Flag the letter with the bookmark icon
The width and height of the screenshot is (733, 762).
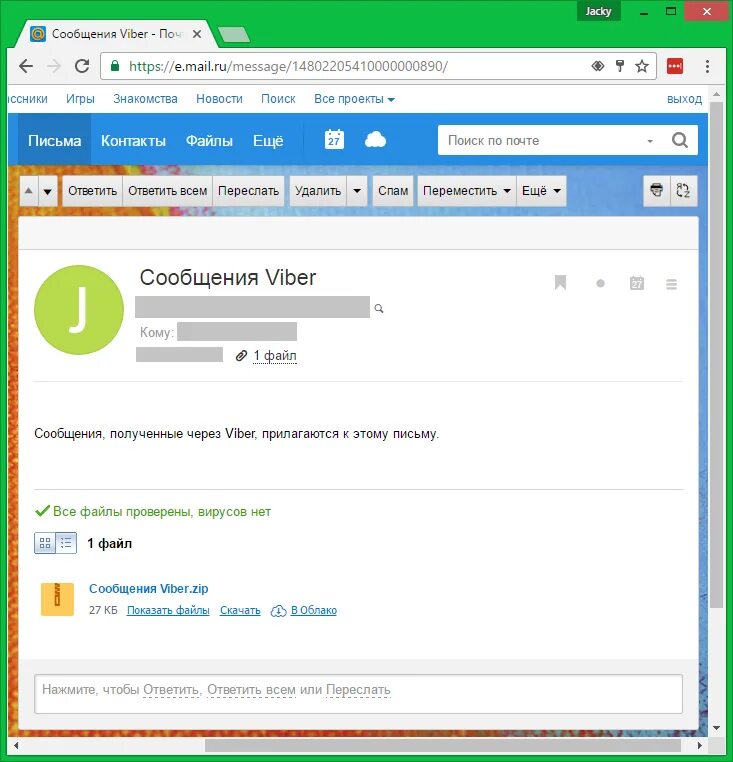click(x=560, y=282)
